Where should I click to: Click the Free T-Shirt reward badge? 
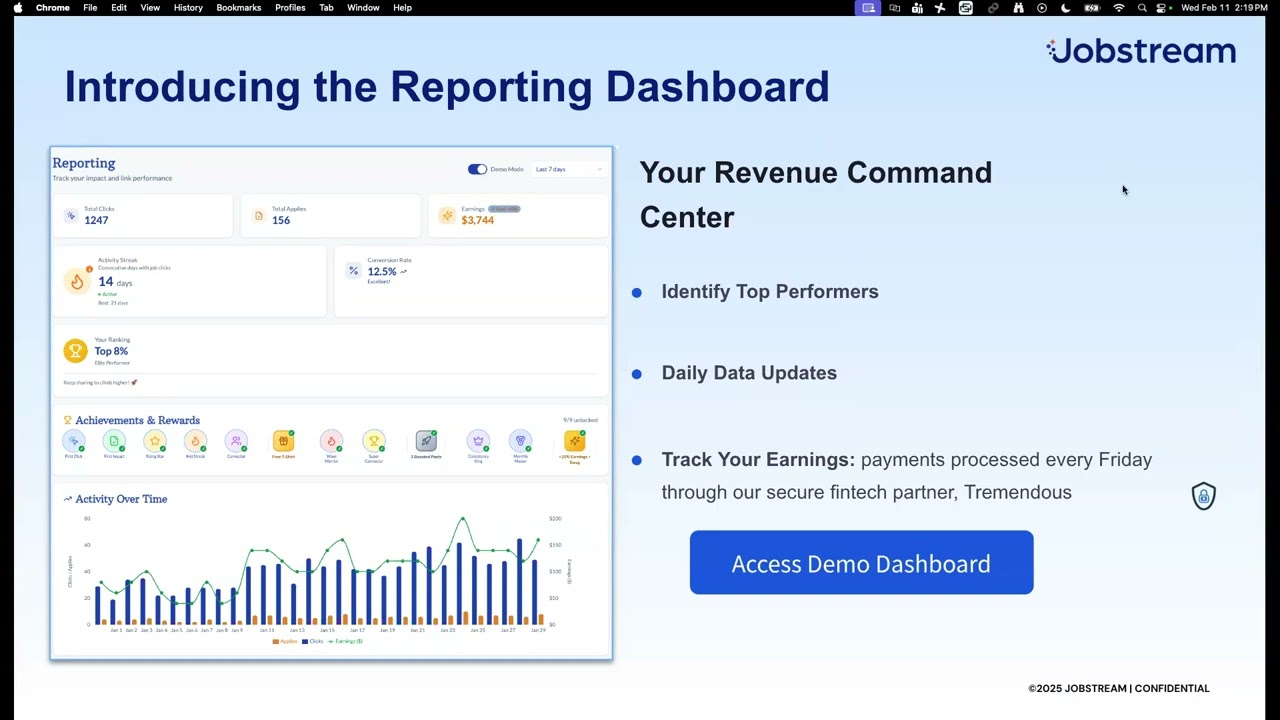284,441
